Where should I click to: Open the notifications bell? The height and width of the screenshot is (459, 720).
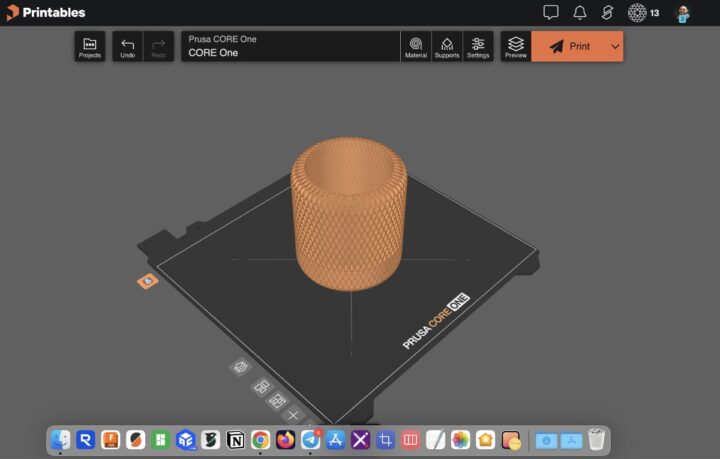(x=579, y=13)
